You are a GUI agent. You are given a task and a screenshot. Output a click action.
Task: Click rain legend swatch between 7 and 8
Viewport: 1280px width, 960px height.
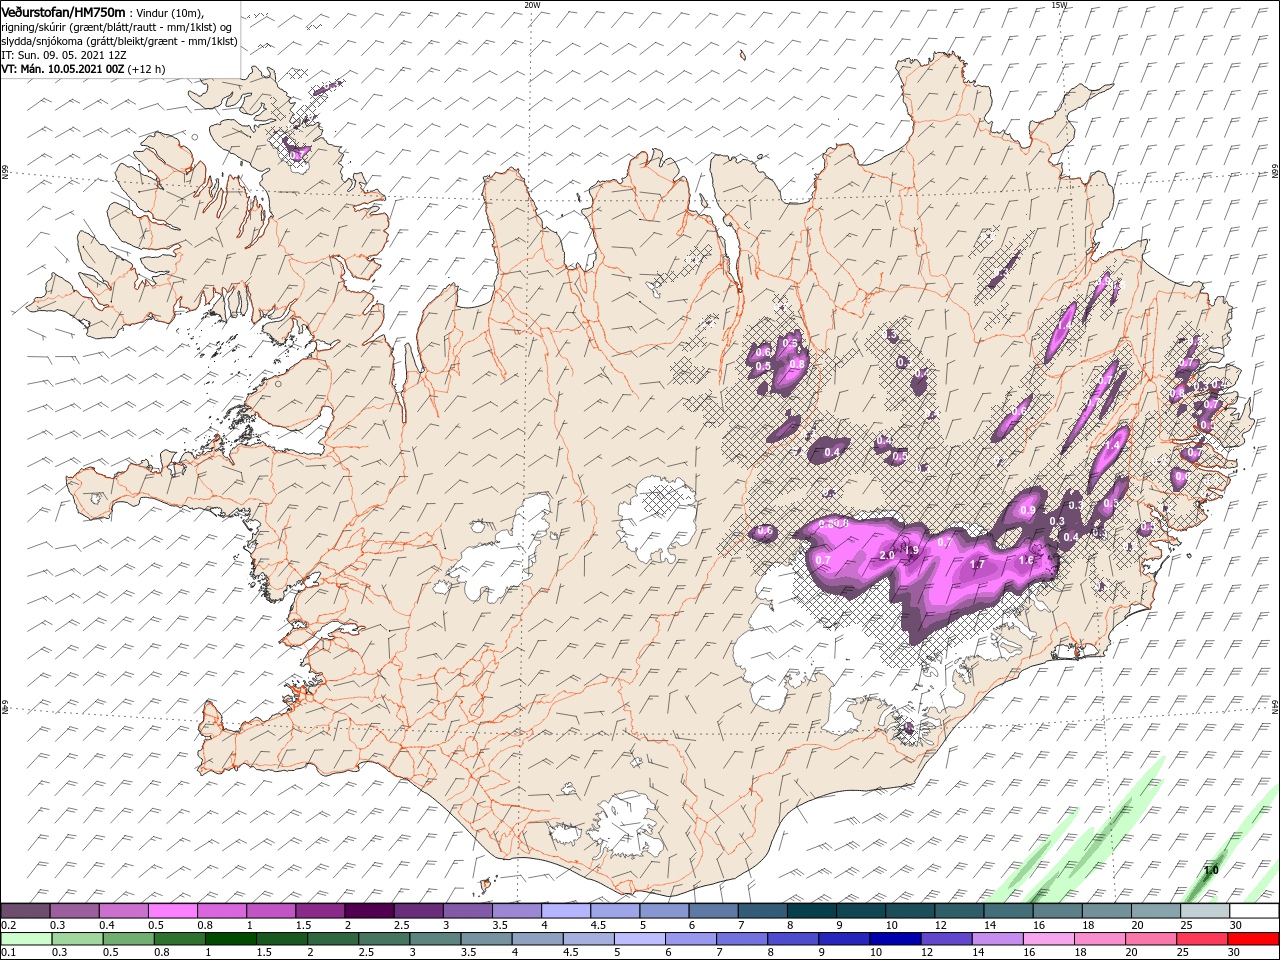click(740, 939)
